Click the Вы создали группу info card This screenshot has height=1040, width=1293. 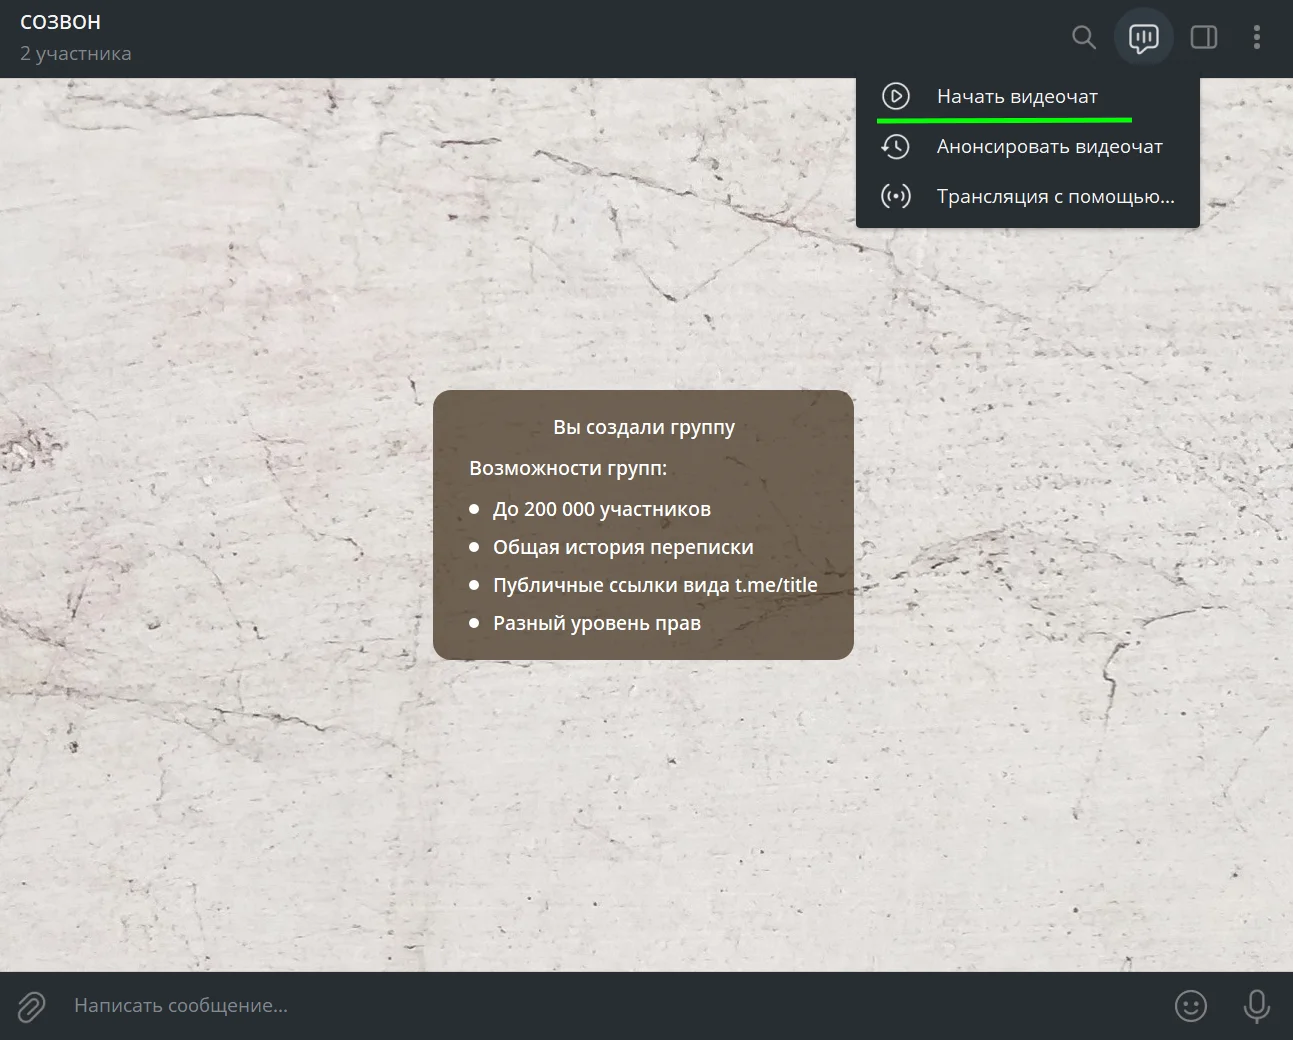click(643, 525)
